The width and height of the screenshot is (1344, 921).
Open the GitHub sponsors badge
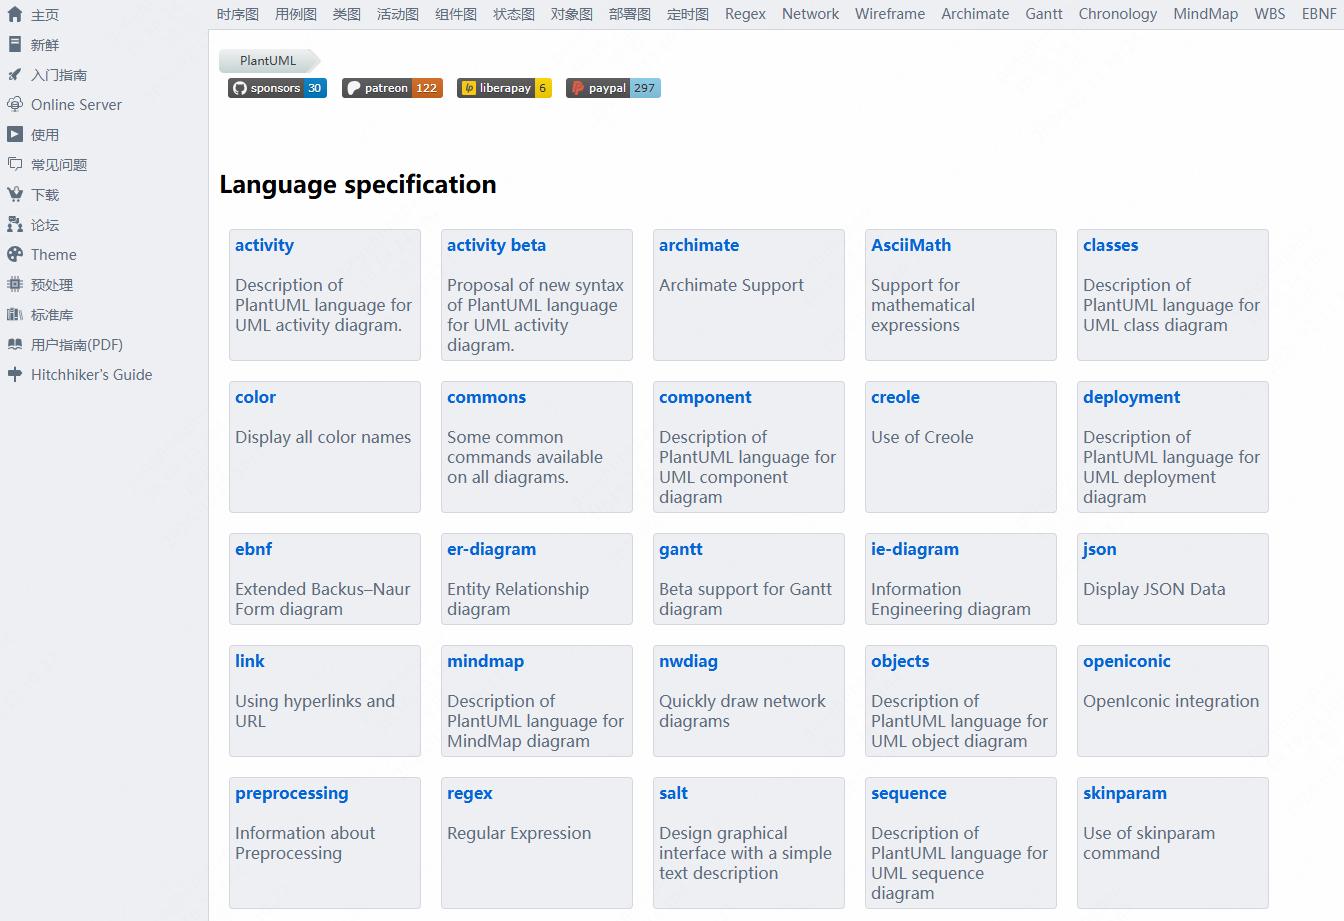[277, 88]
